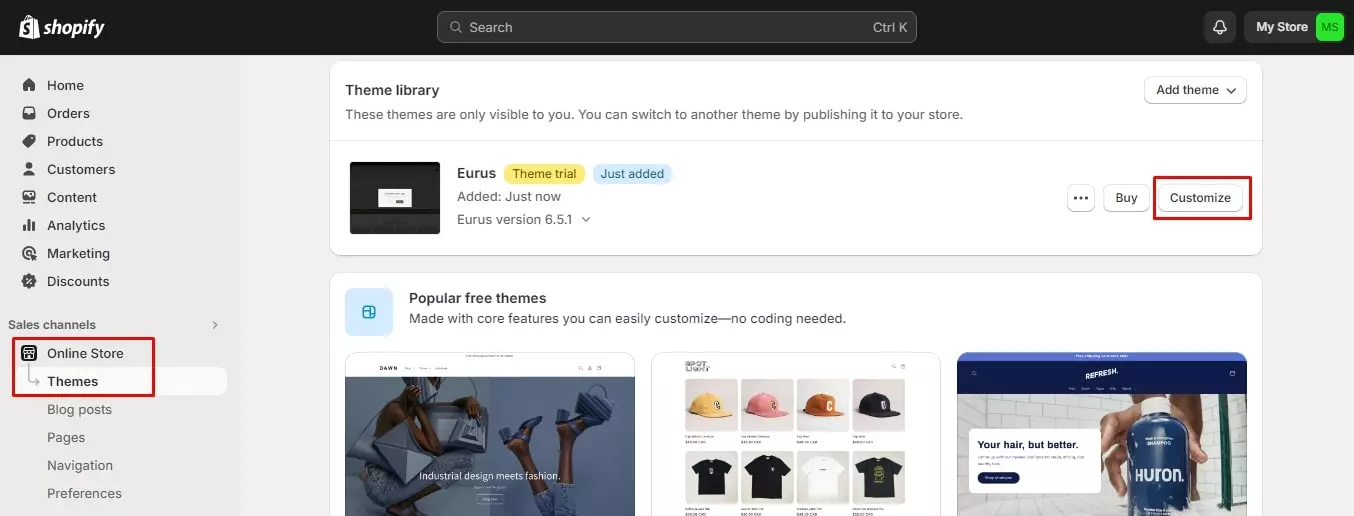1354x516 pixels.
Task: Open Navigation submenu item
Action: click(80, 465)
